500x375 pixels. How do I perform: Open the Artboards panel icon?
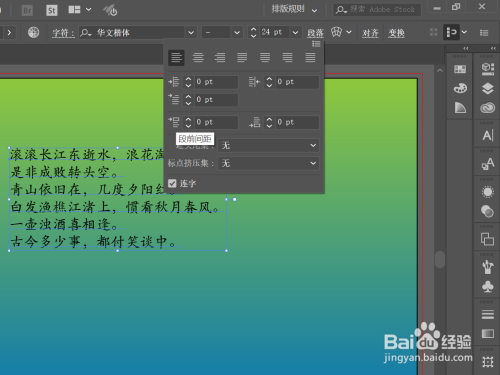coord(488,362)
